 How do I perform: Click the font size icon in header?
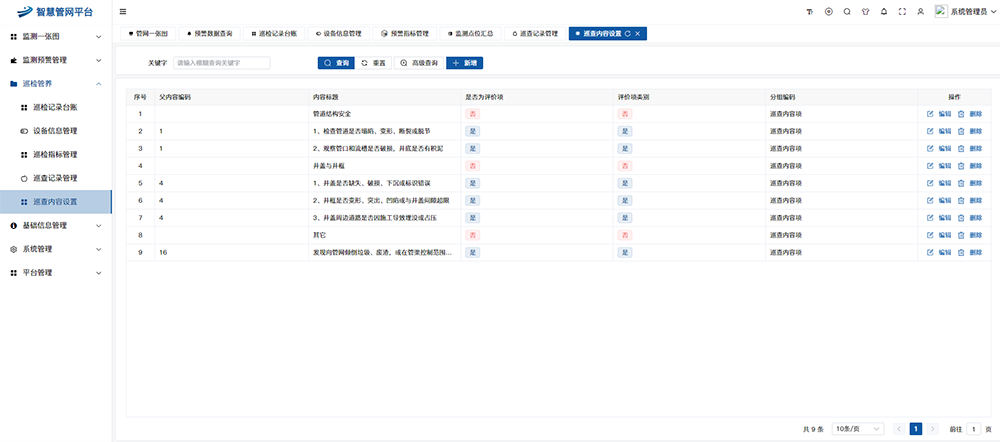(x=810, y=11)
